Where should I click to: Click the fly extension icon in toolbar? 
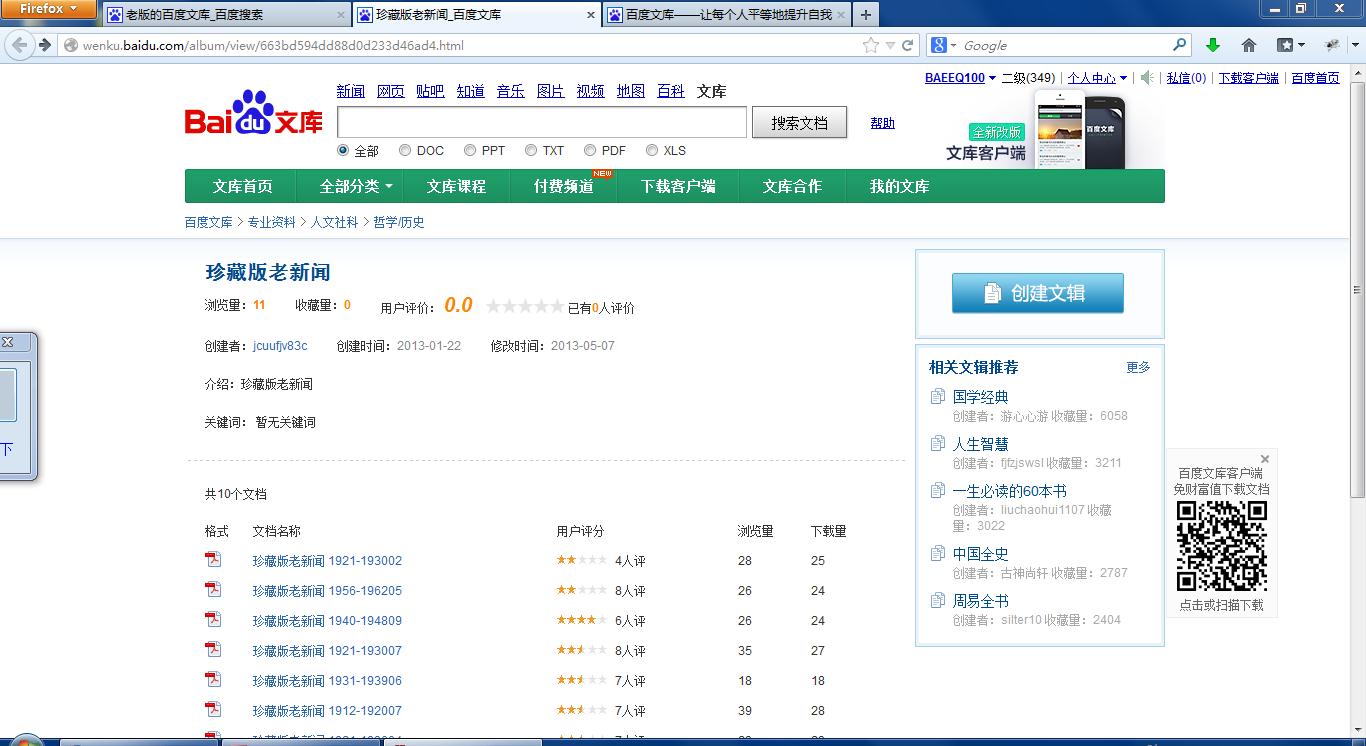(x=1332, y=45)
